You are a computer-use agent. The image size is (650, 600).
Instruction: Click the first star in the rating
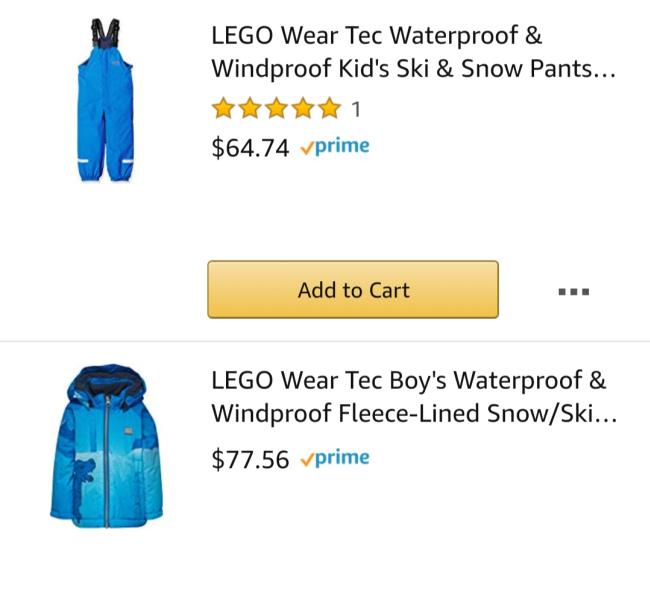coord(223,108)
